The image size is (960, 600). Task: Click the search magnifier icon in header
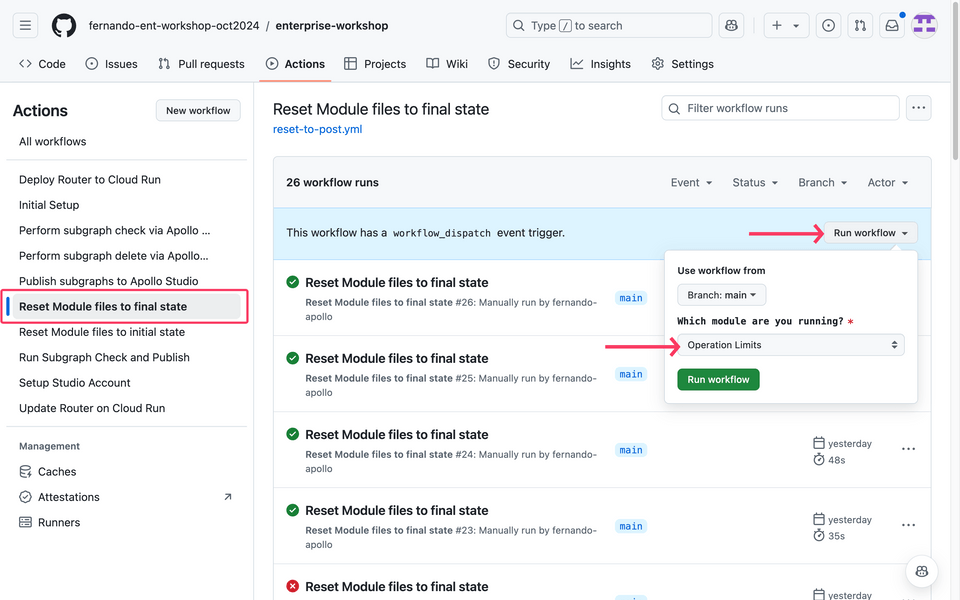pyautogui.click(x=519, y=26)
